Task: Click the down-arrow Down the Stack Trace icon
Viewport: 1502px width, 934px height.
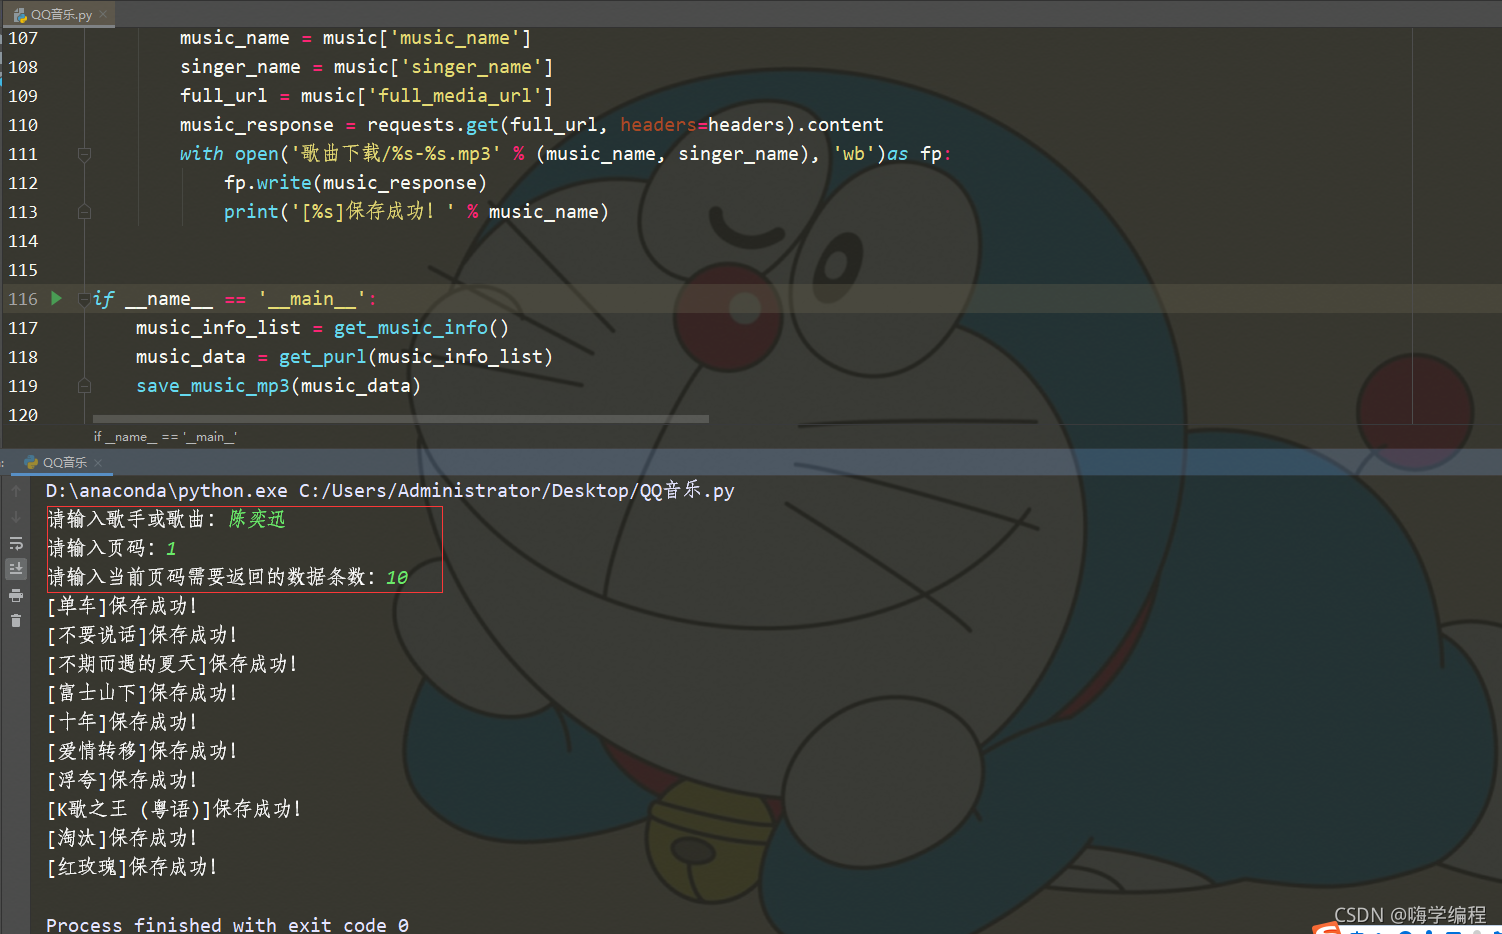Action: (x=16, y=517)
